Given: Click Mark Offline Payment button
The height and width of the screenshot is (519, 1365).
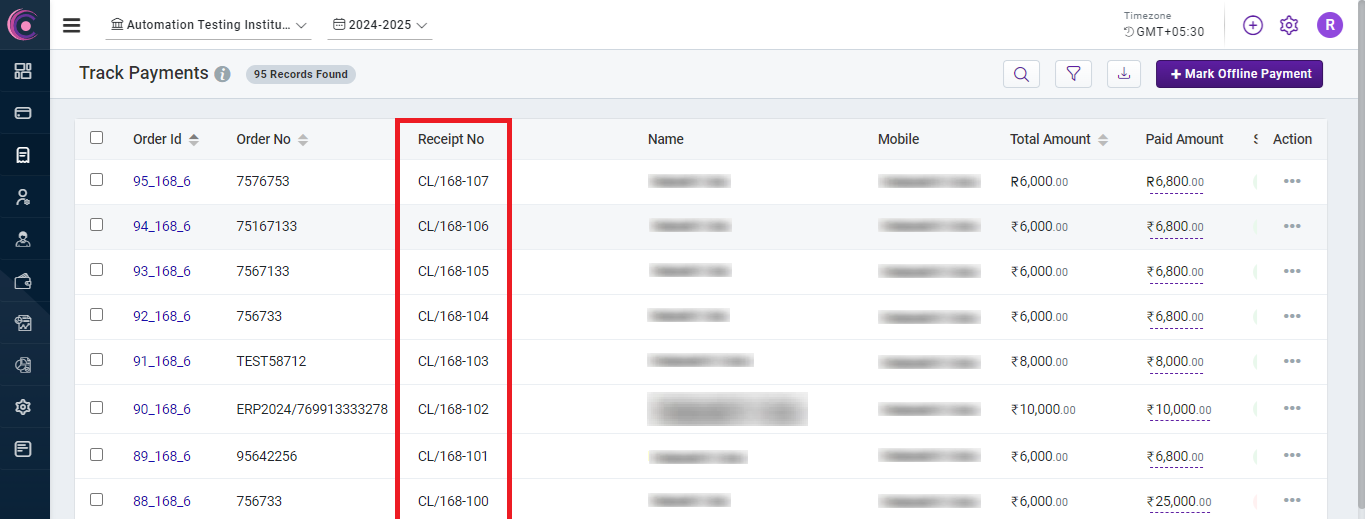Looking at the screenshot, I should (x=1239, y=74).
